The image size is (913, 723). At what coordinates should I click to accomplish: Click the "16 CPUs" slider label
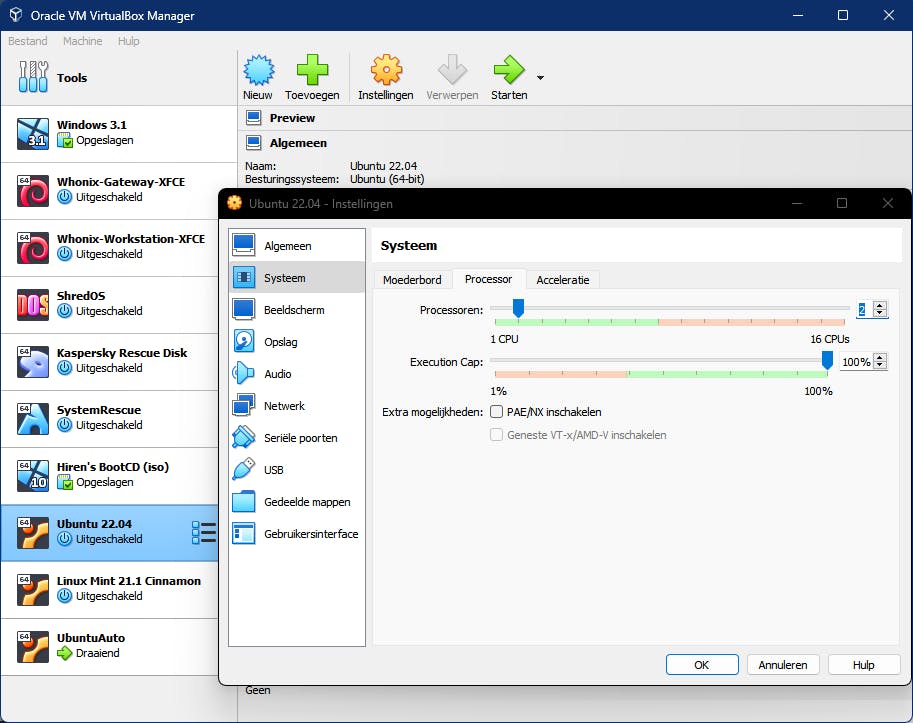(x=830, y=339)
